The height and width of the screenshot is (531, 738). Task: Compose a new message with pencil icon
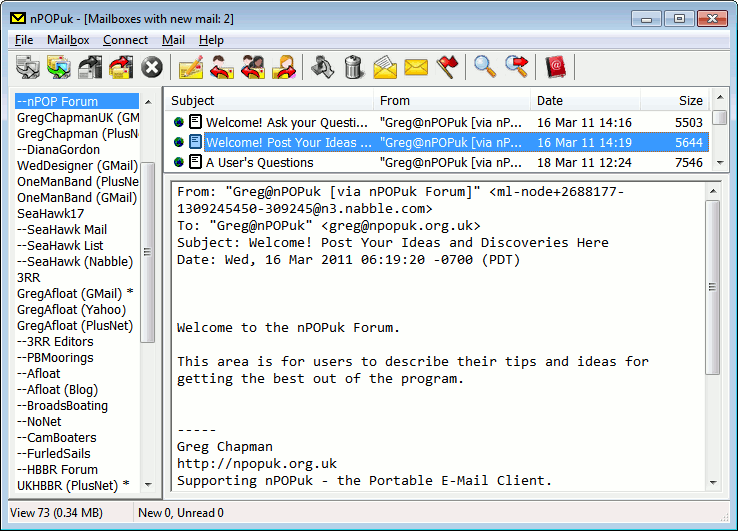[x=191, y=67]
